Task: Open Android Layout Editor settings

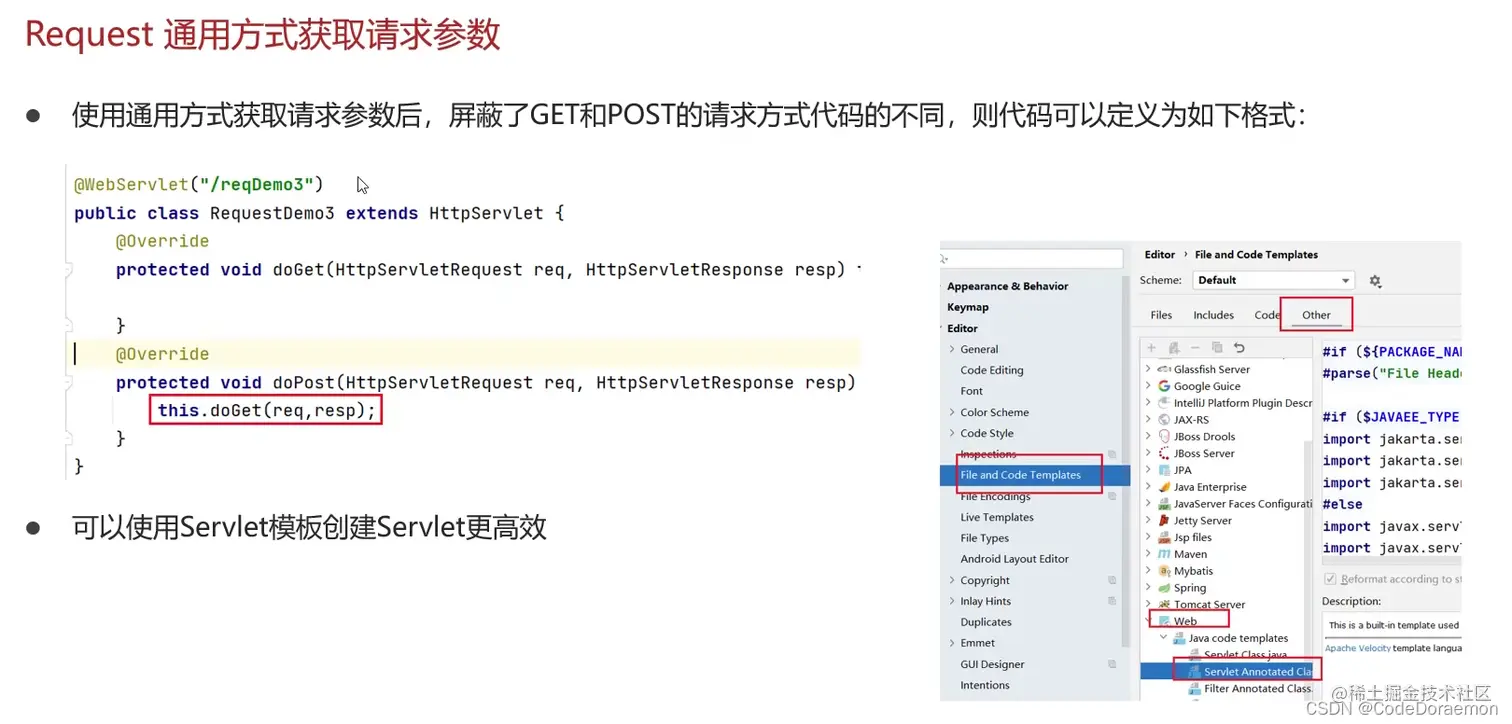Action: click(x=1014, y=559)
